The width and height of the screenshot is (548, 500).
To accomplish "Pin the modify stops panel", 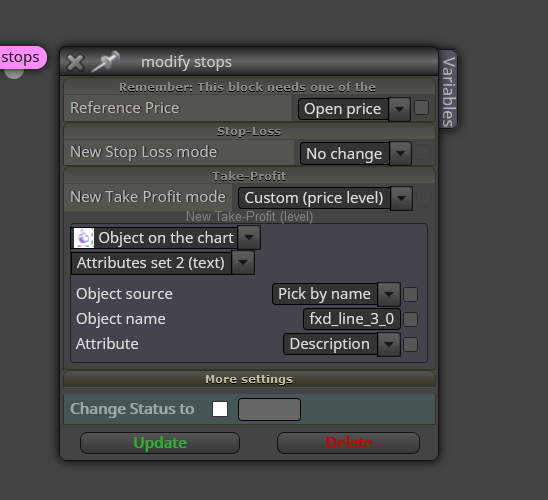I will [106, 61].
